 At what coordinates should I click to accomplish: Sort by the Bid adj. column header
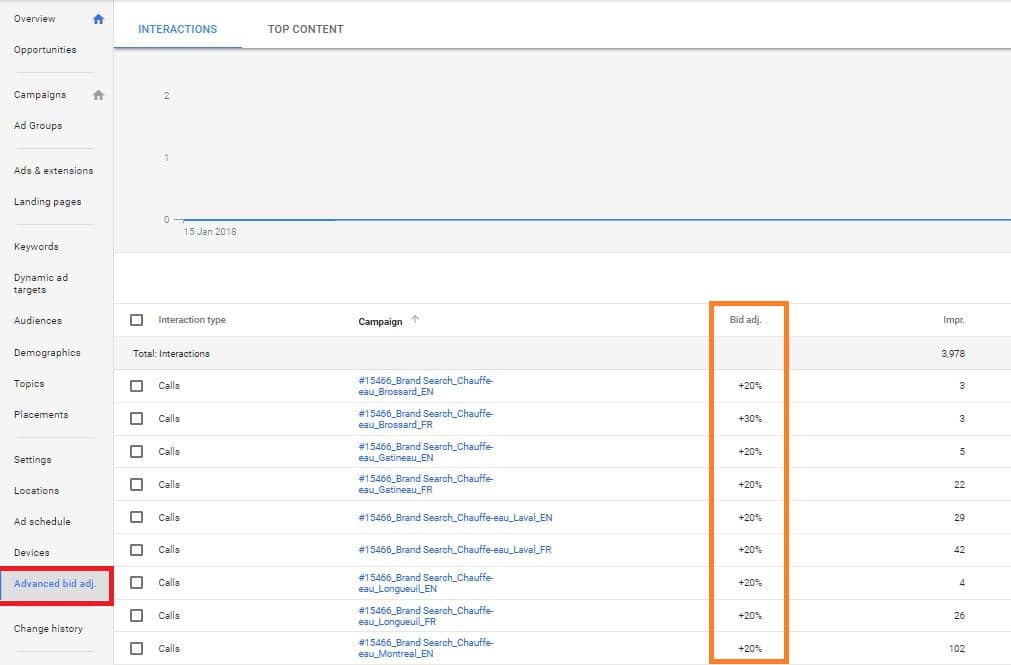tap(745, 321)
